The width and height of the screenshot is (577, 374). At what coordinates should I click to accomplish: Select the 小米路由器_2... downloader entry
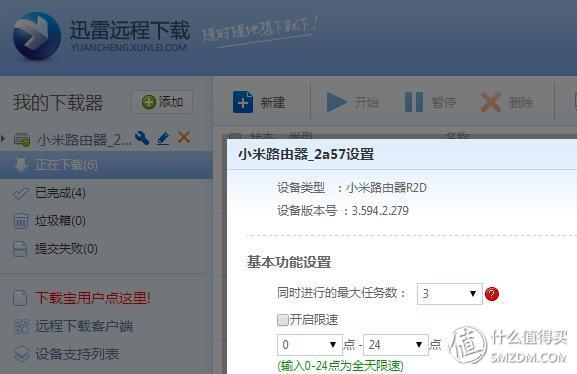84,140
